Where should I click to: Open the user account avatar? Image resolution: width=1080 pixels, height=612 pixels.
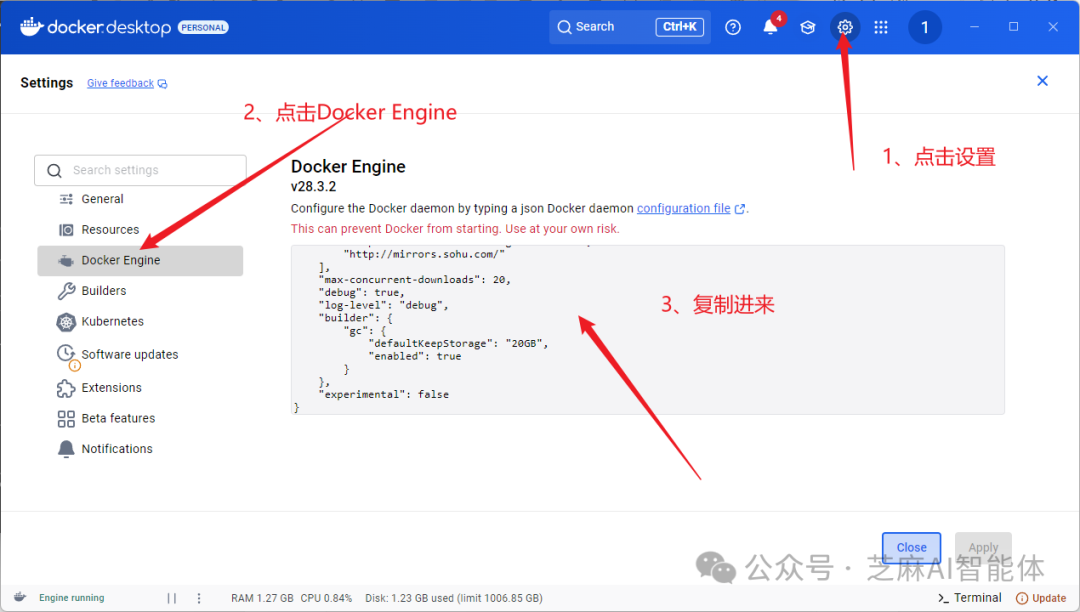click(x=924, y=28)
